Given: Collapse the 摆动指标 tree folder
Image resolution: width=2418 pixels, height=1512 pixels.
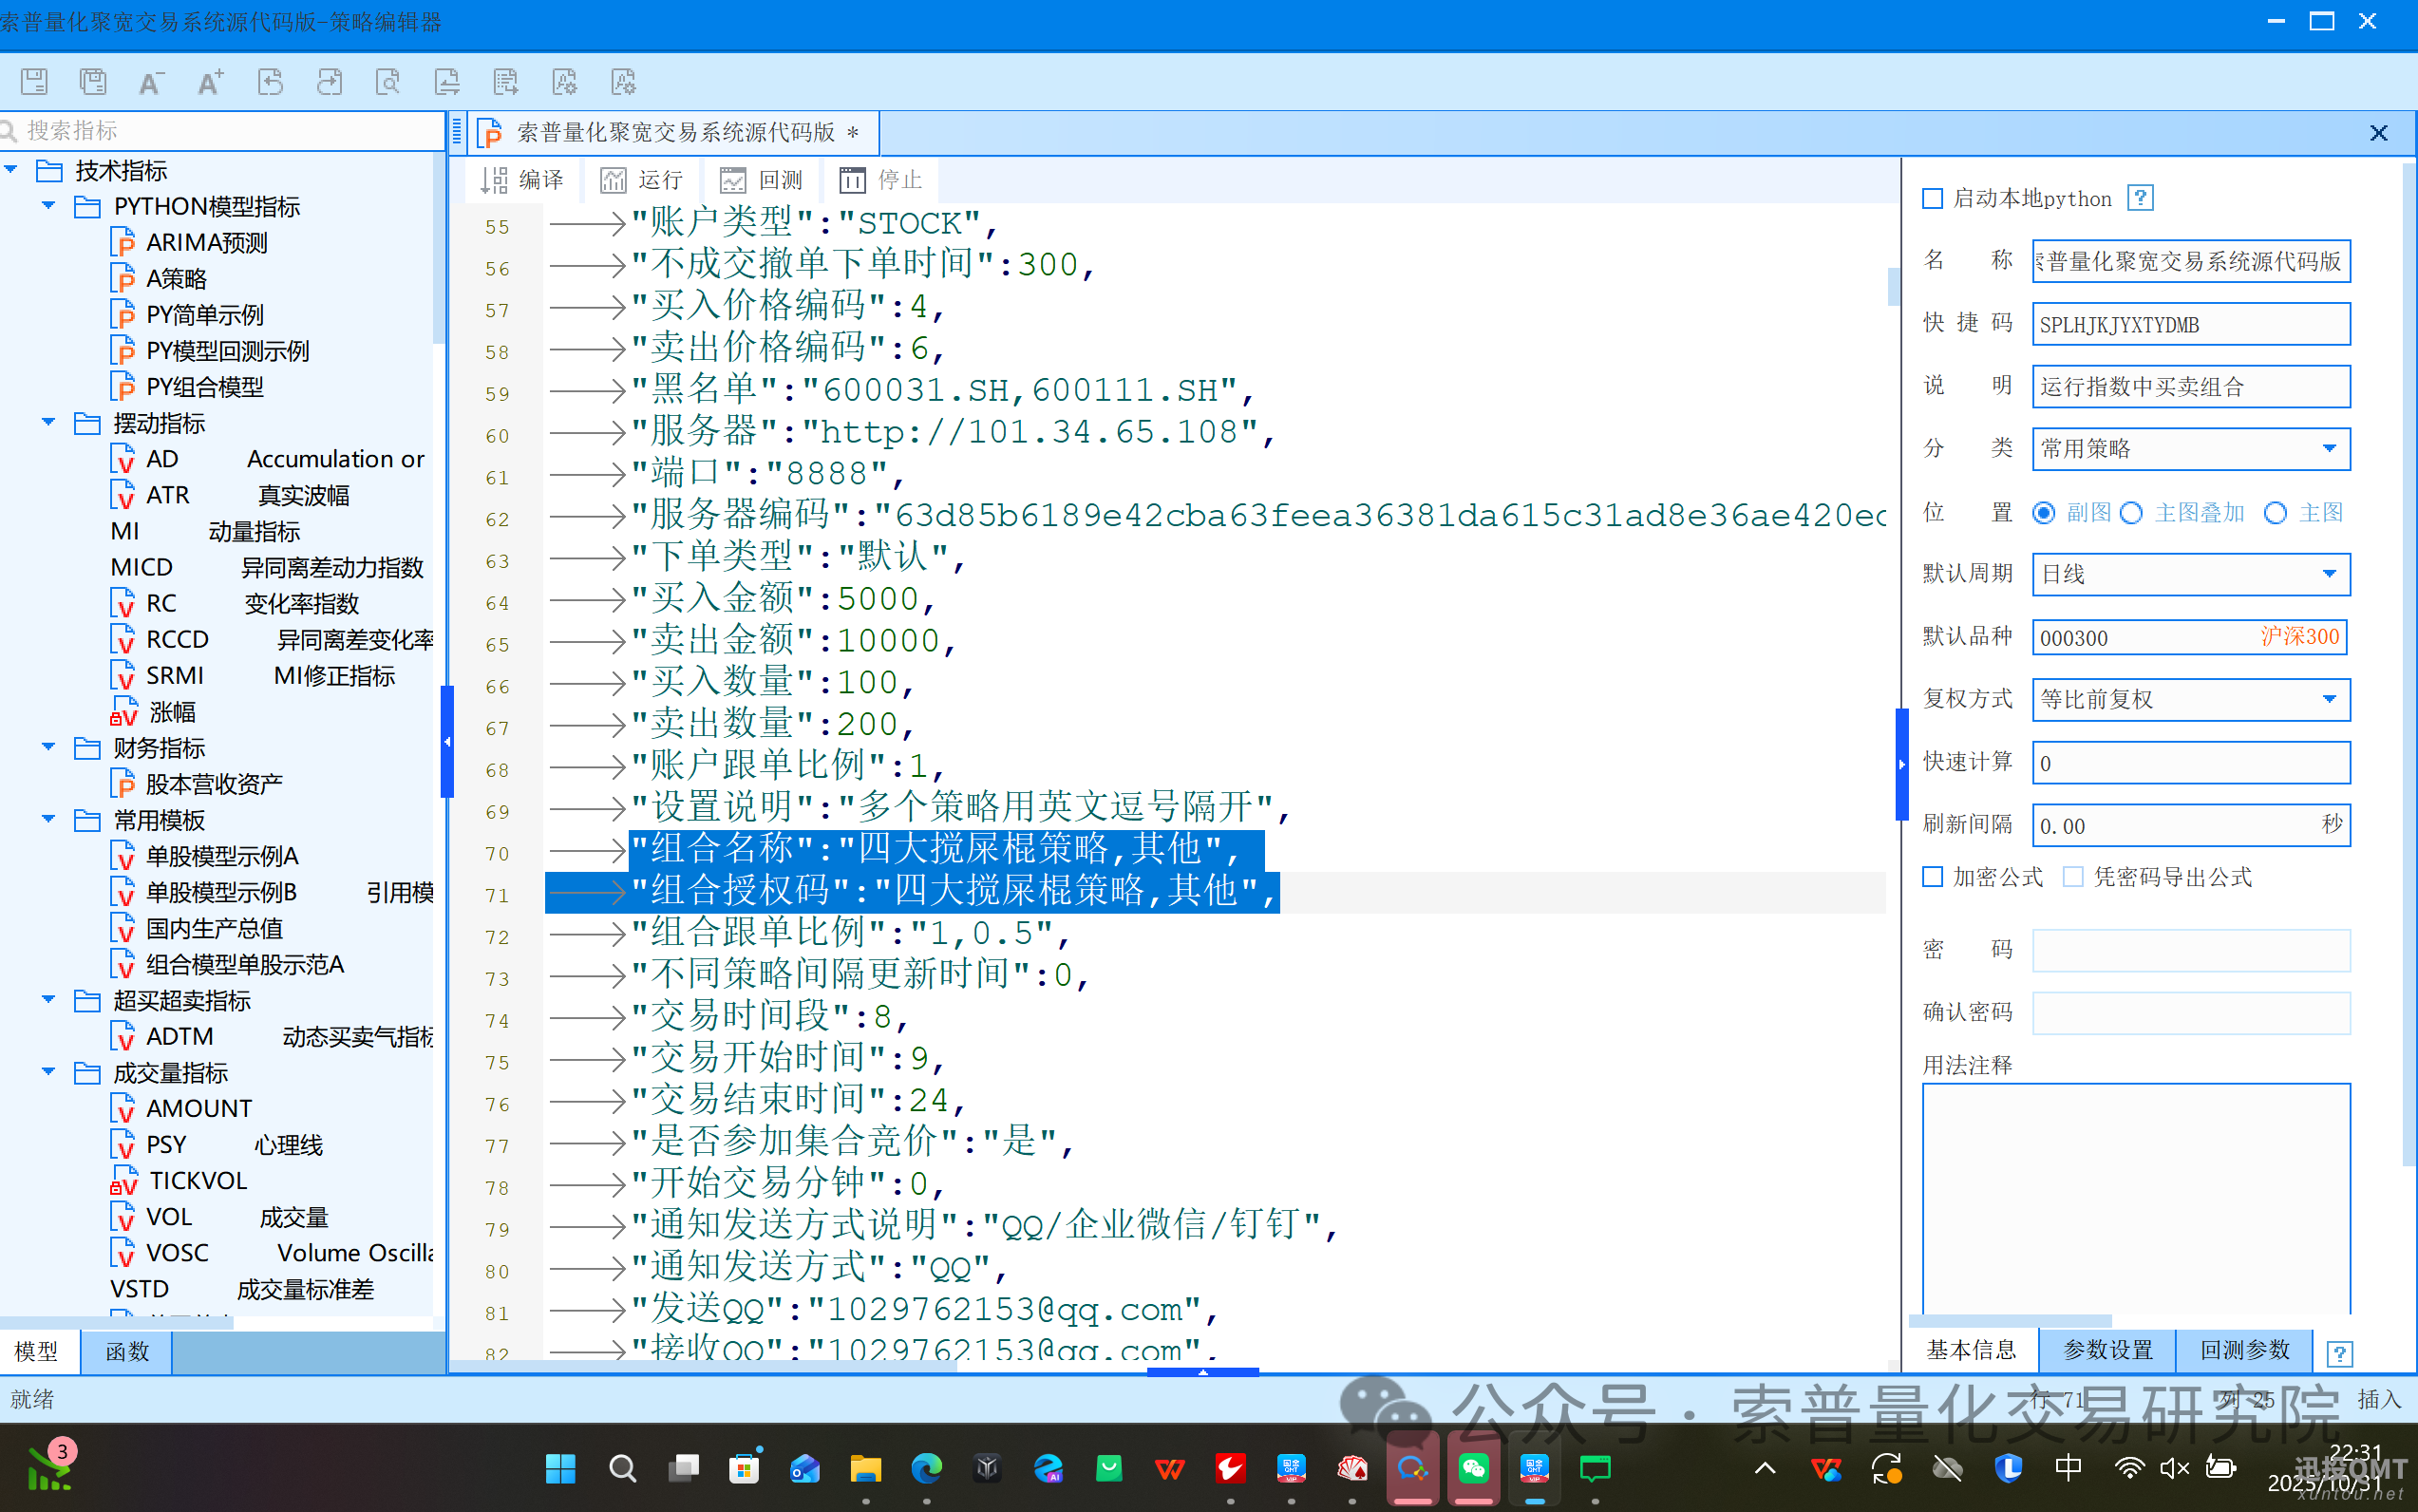Looking at the screenshot, I should tap(48, 423).
